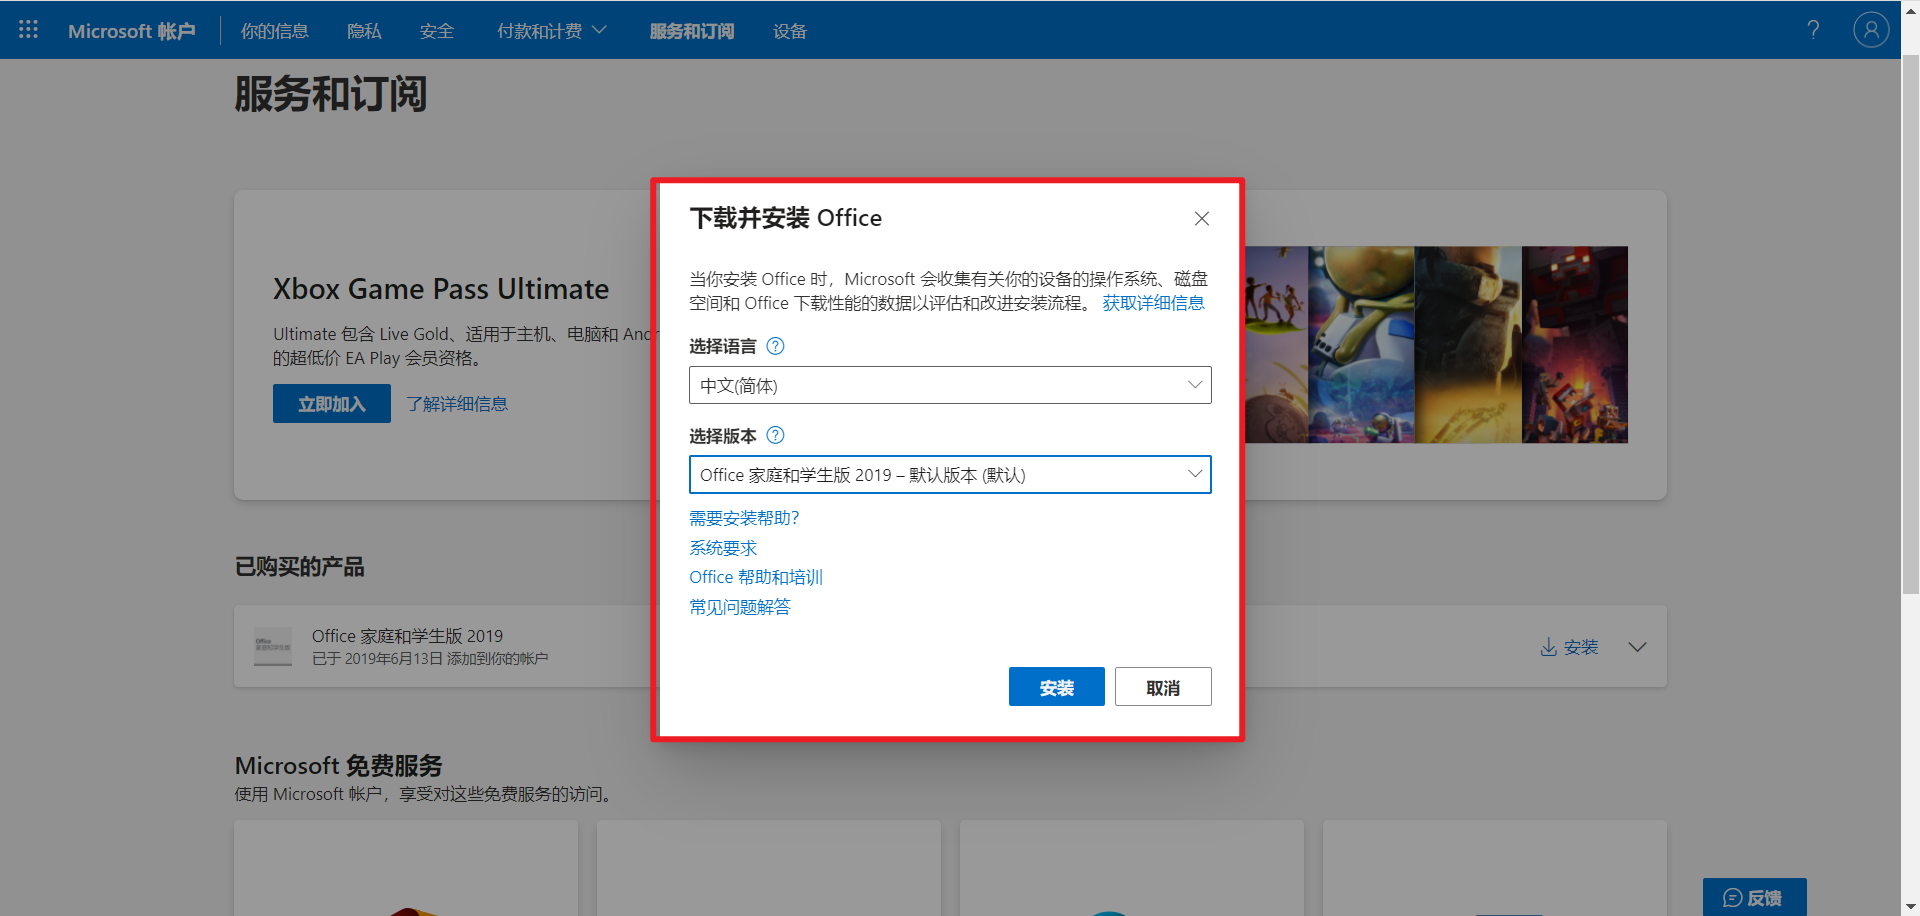Open 系统要求 link
The image size is (1920, 916).
pyautogui.click(x=723, y=548)
